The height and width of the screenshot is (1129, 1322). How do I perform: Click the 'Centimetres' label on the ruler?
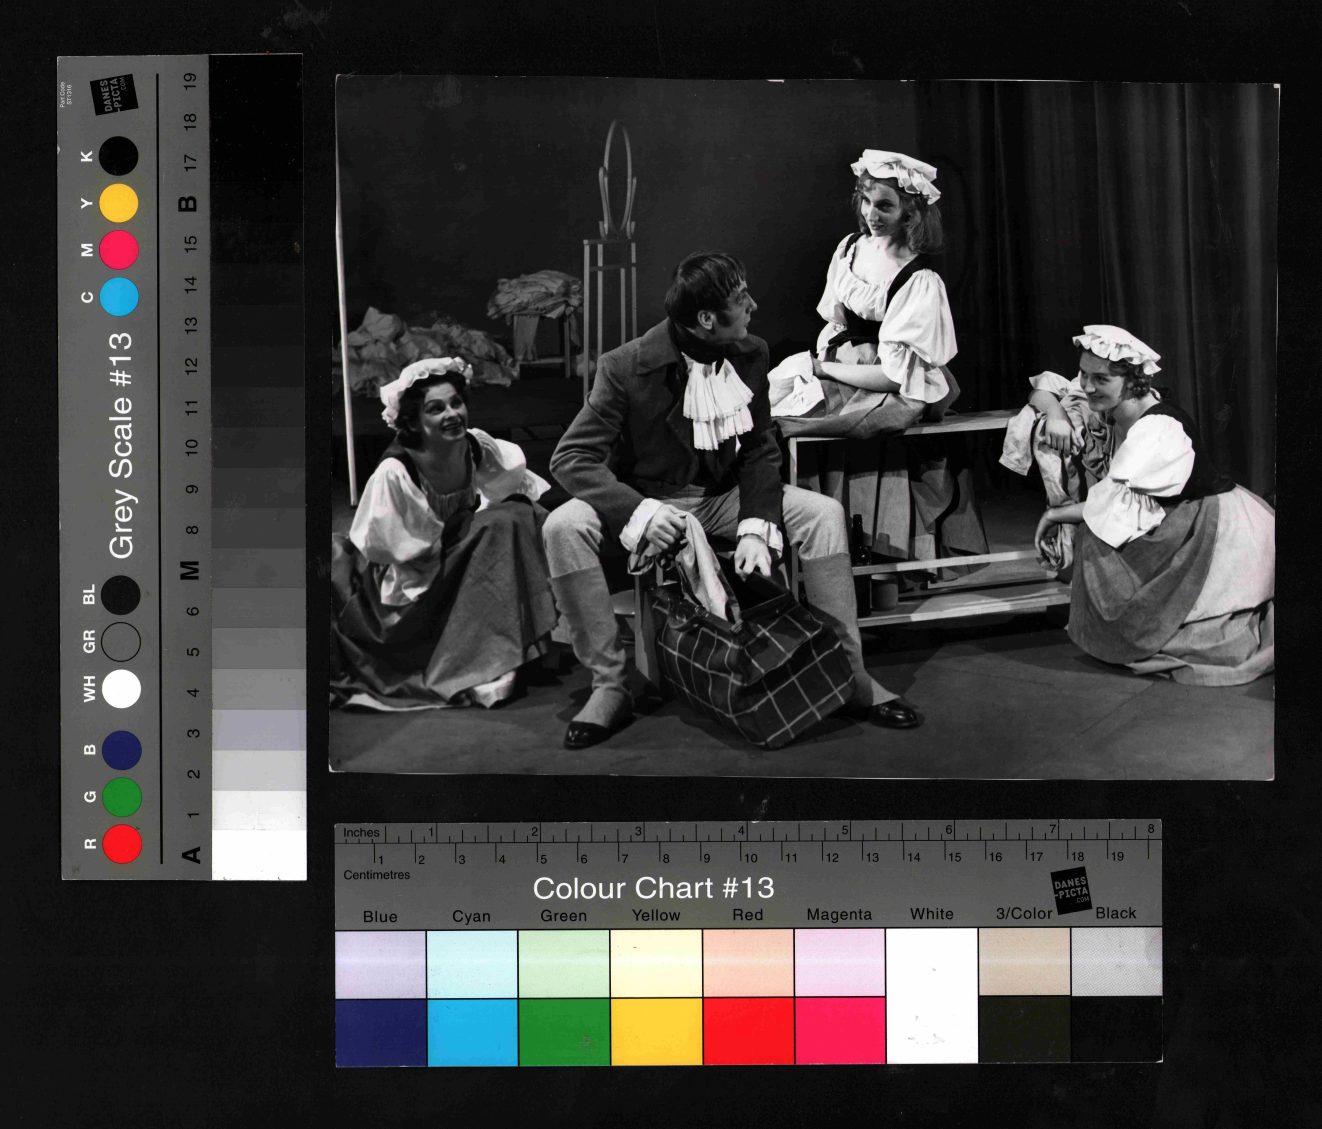click(377, 875)
